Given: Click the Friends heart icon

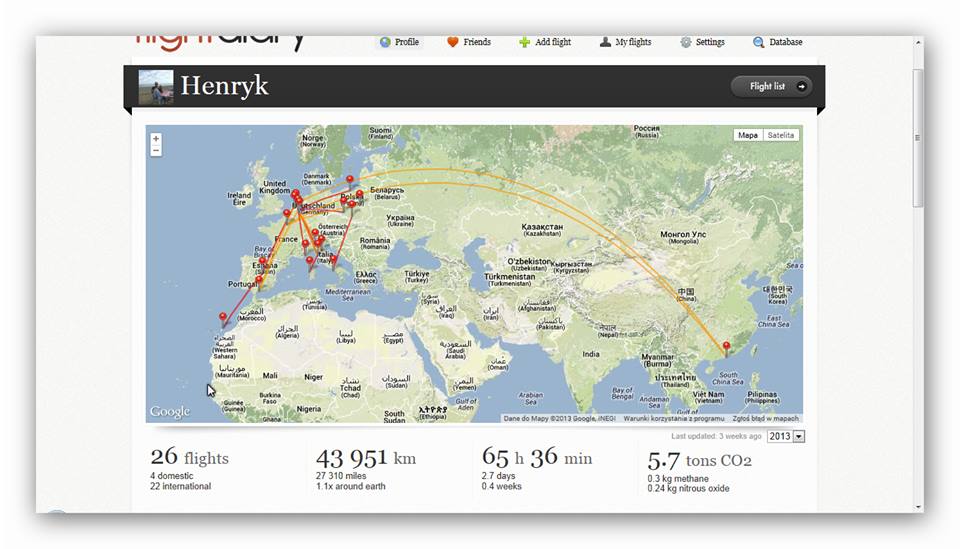Looking at the screenshot, I should click(x=452, y=42).
